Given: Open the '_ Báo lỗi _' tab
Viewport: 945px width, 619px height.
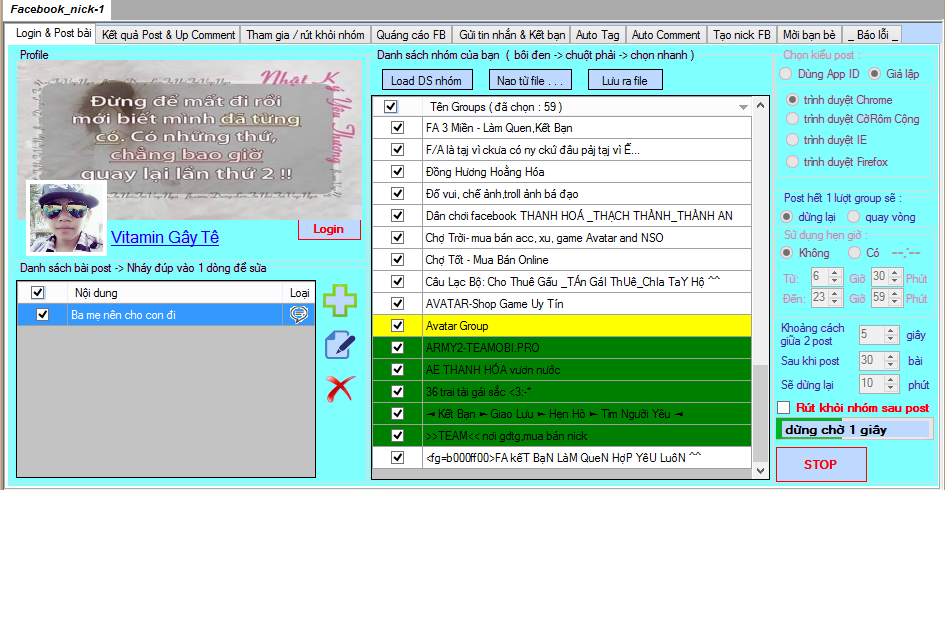Looking at the screenshot, I should pyautogui.click(x=873, y=35).
